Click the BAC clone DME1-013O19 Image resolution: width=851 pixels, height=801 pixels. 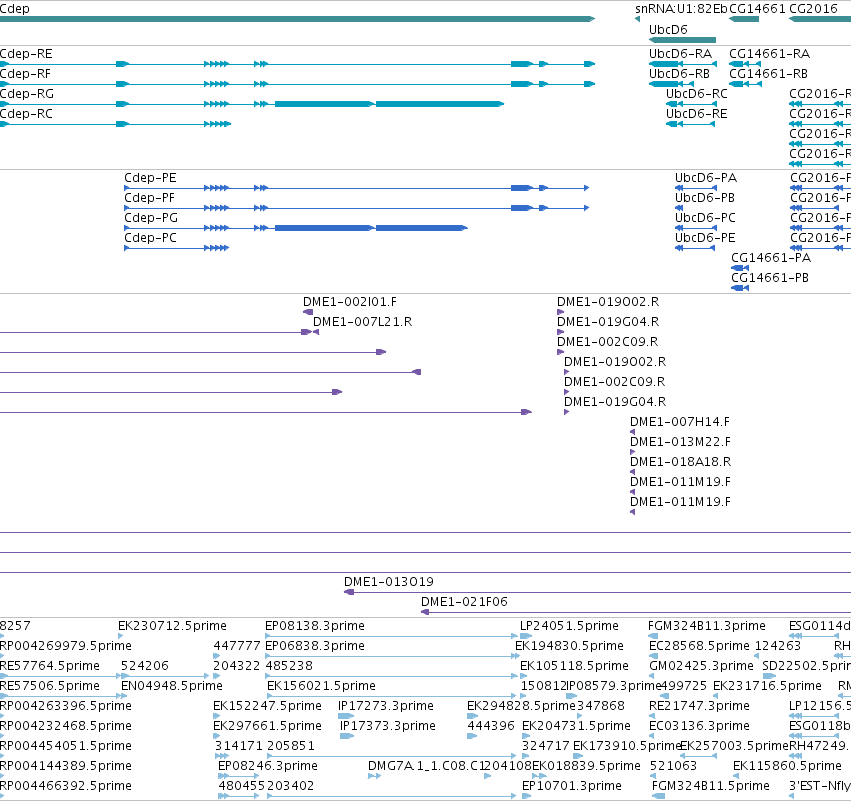pos(389,582)
